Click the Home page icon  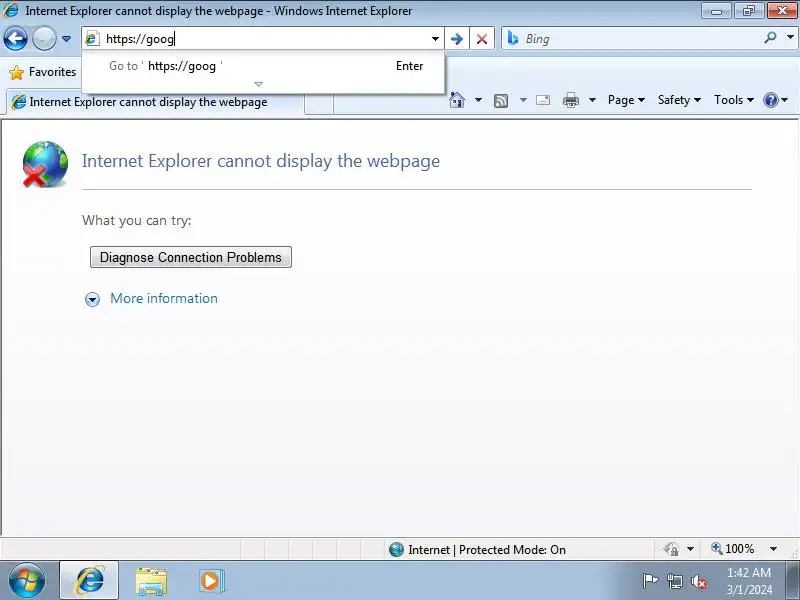click(457, 100)
